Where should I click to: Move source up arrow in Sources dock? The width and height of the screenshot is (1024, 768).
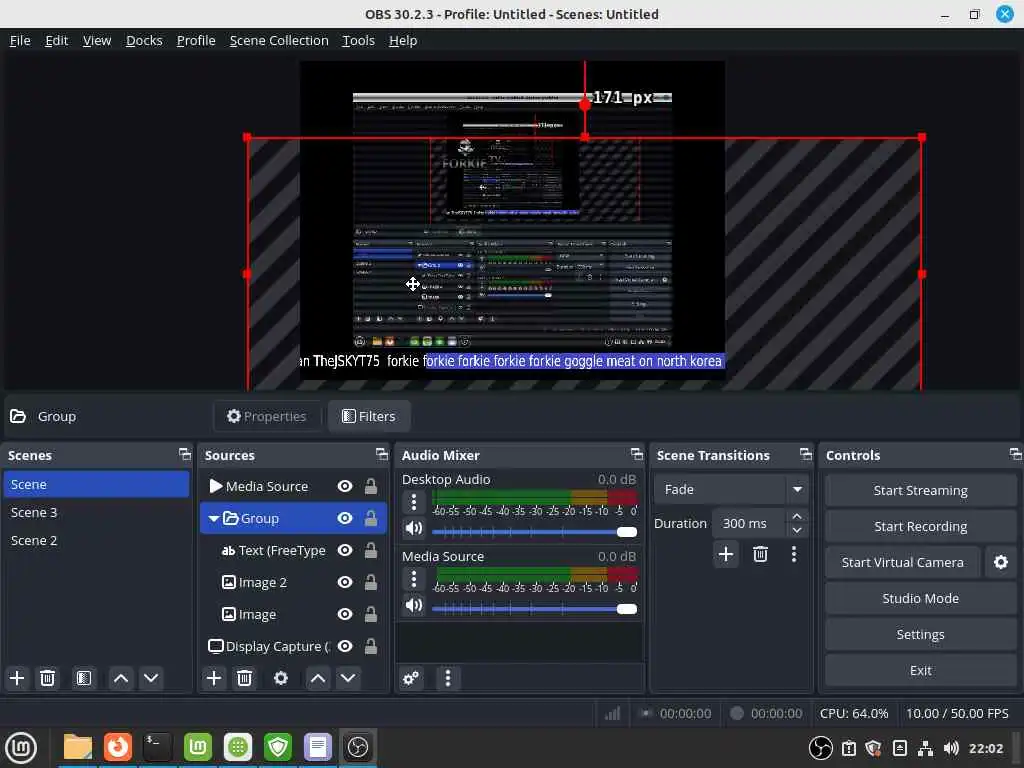pyautogui.click(x=318, y=678)
